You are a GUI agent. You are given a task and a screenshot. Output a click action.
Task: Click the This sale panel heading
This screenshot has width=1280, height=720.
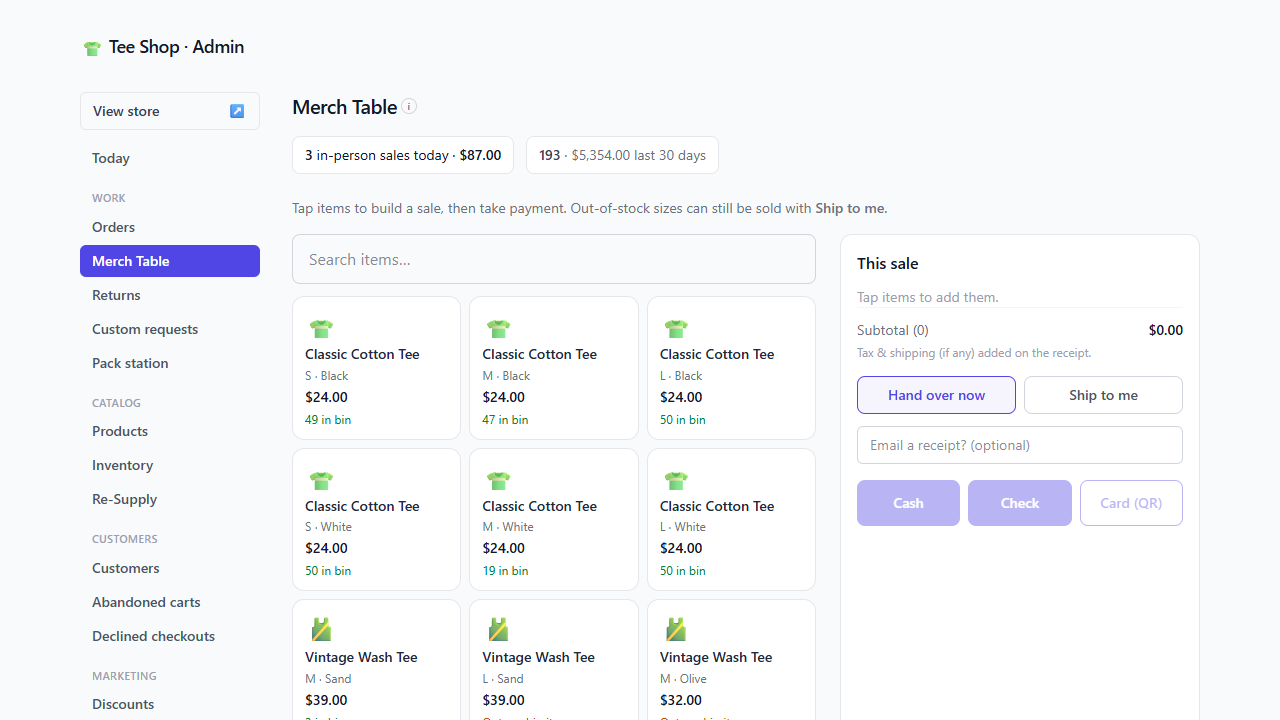pyautogui.click(x=887, y=264)
